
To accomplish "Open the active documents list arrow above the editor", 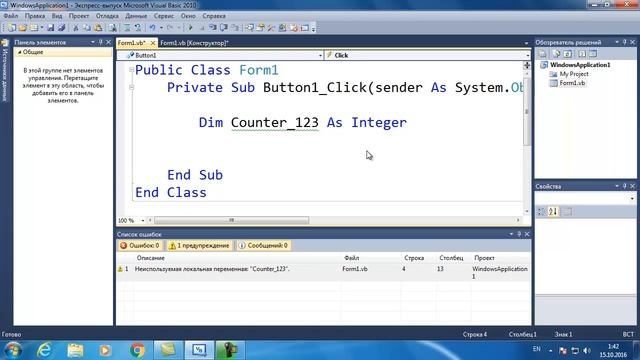I will tap(526, 43).
